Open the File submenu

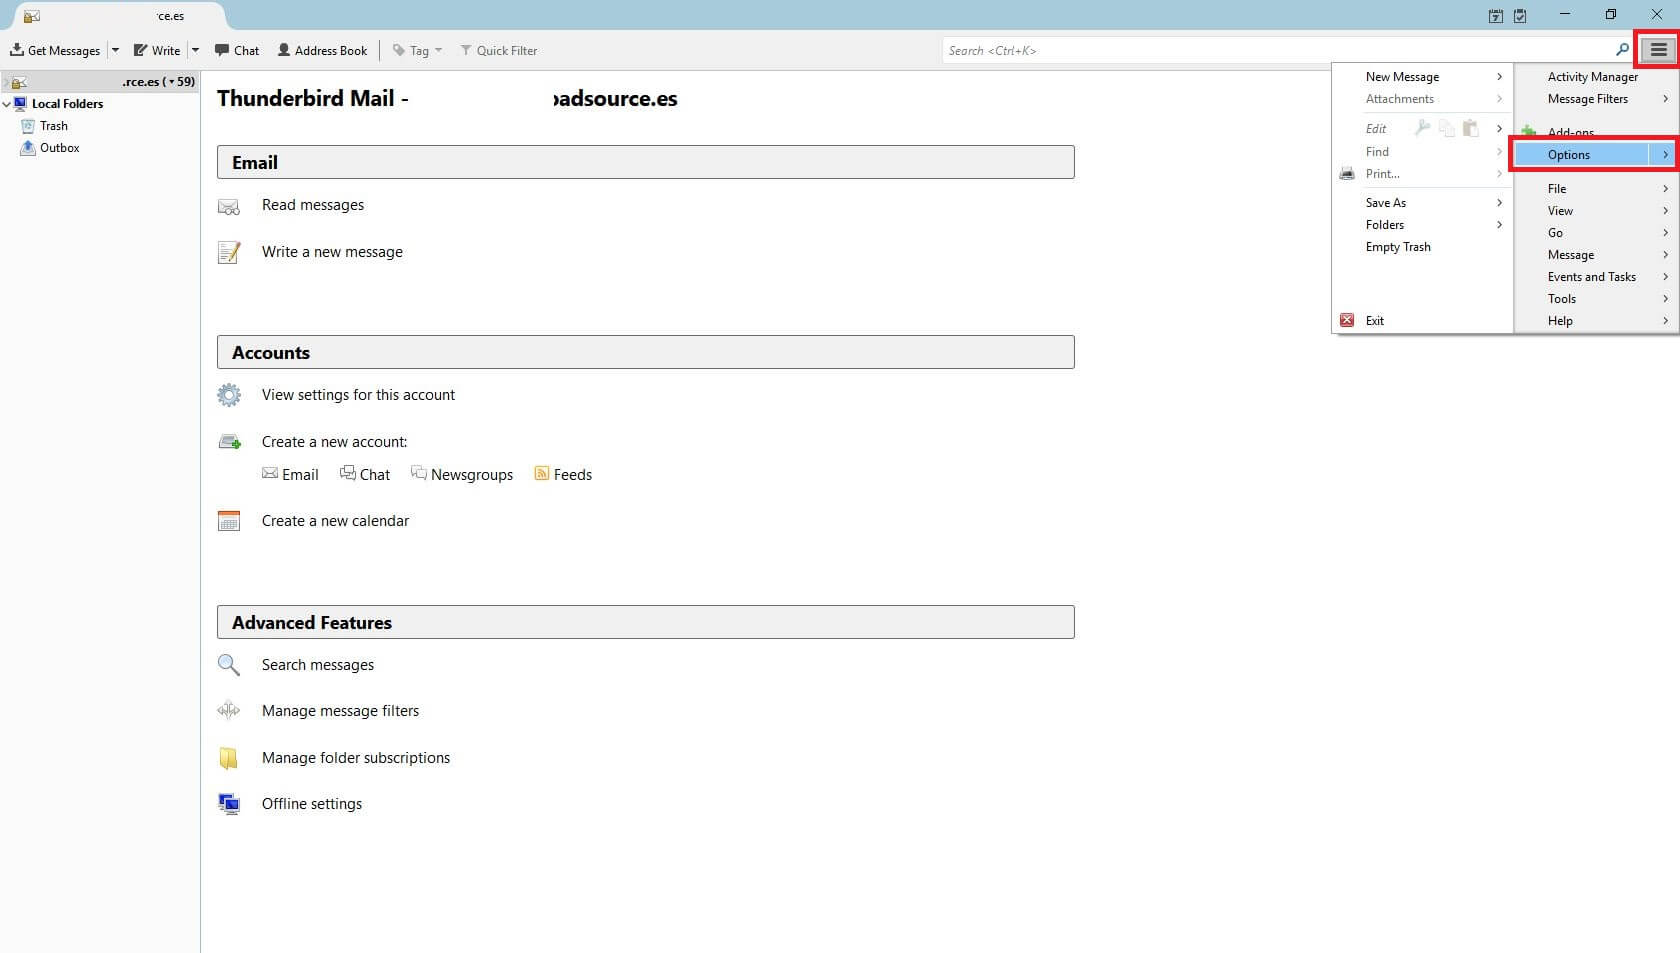coord(1595,189)
